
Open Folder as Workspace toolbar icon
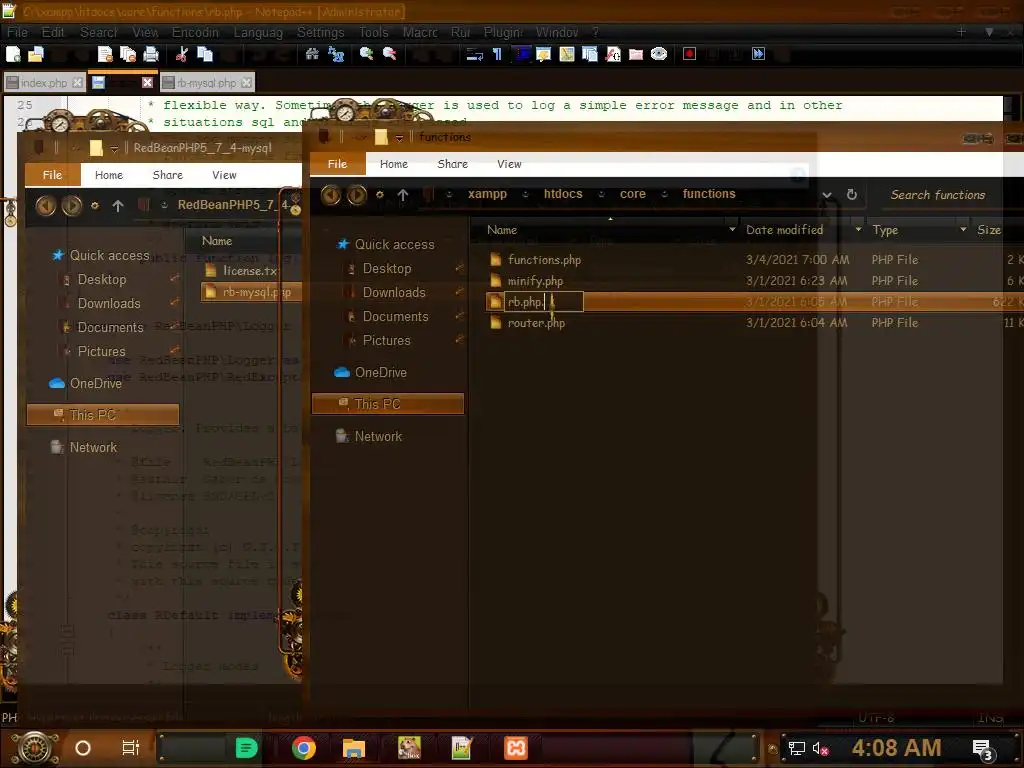point(636,54)
